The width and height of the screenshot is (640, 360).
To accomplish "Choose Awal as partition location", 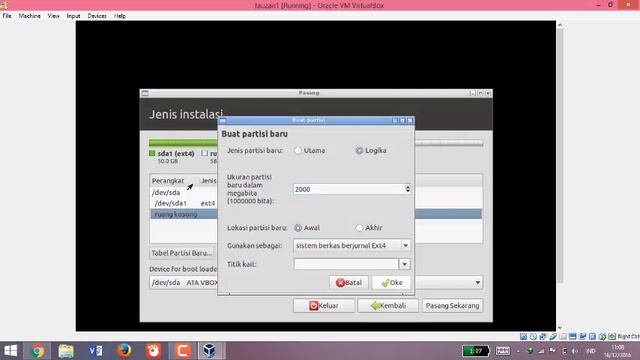I will 298,228.
